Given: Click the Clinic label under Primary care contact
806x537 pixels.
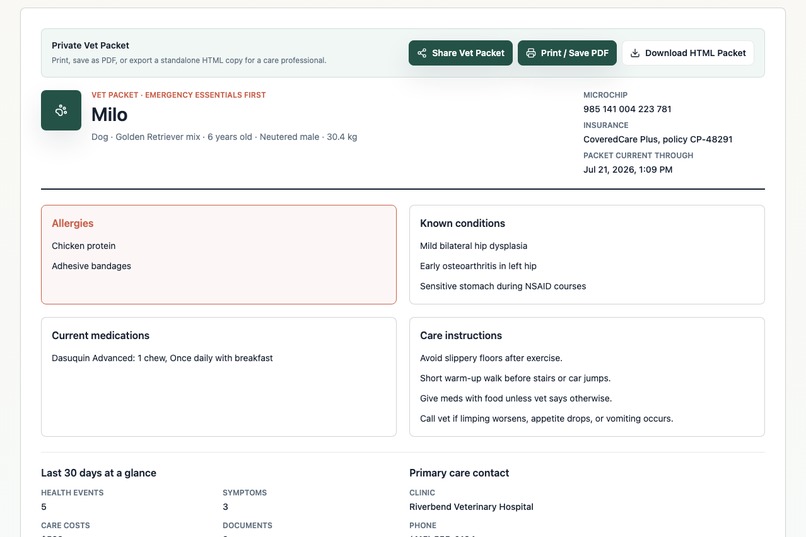Looking at the screenshot, I should (x=422, y=493).
